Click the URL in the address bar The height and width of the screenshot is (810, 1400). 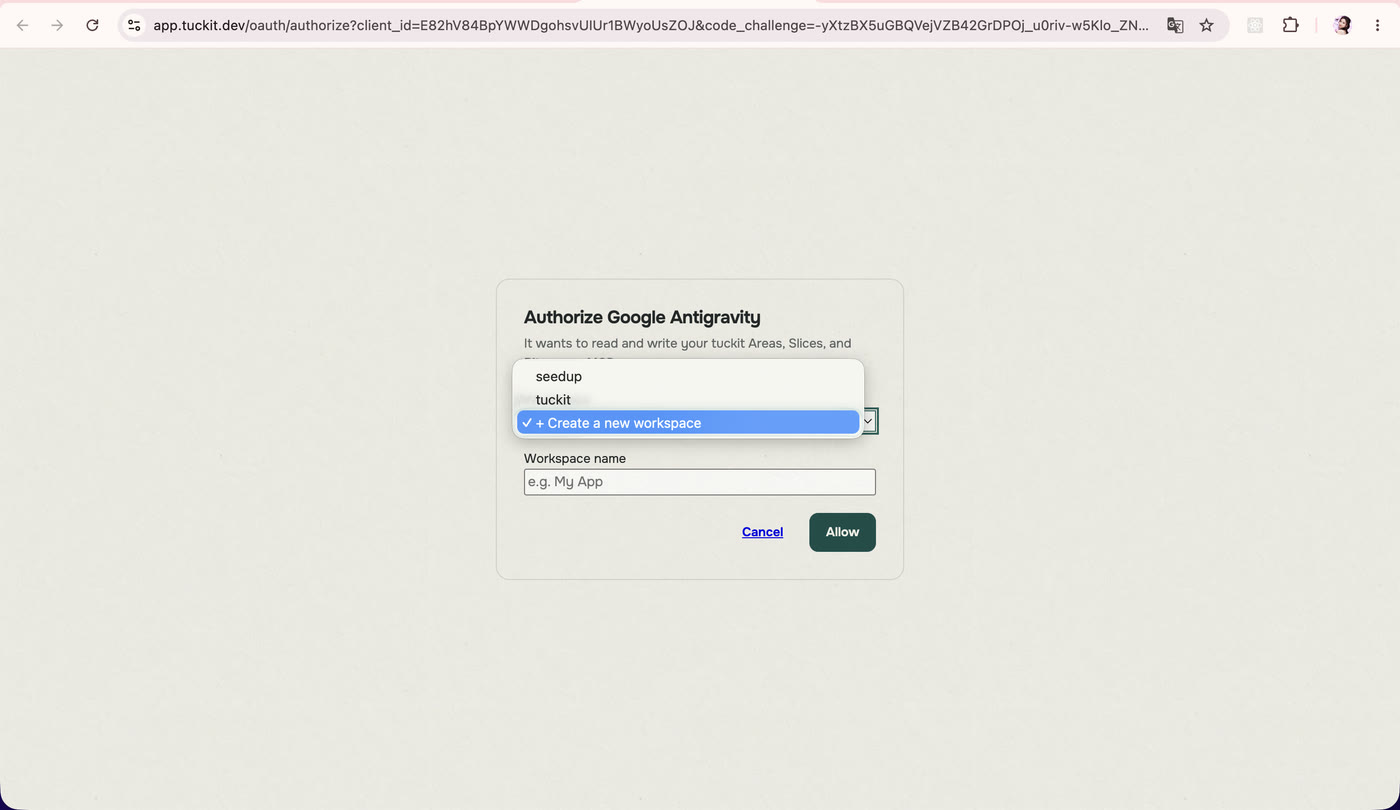pos(651,25)
